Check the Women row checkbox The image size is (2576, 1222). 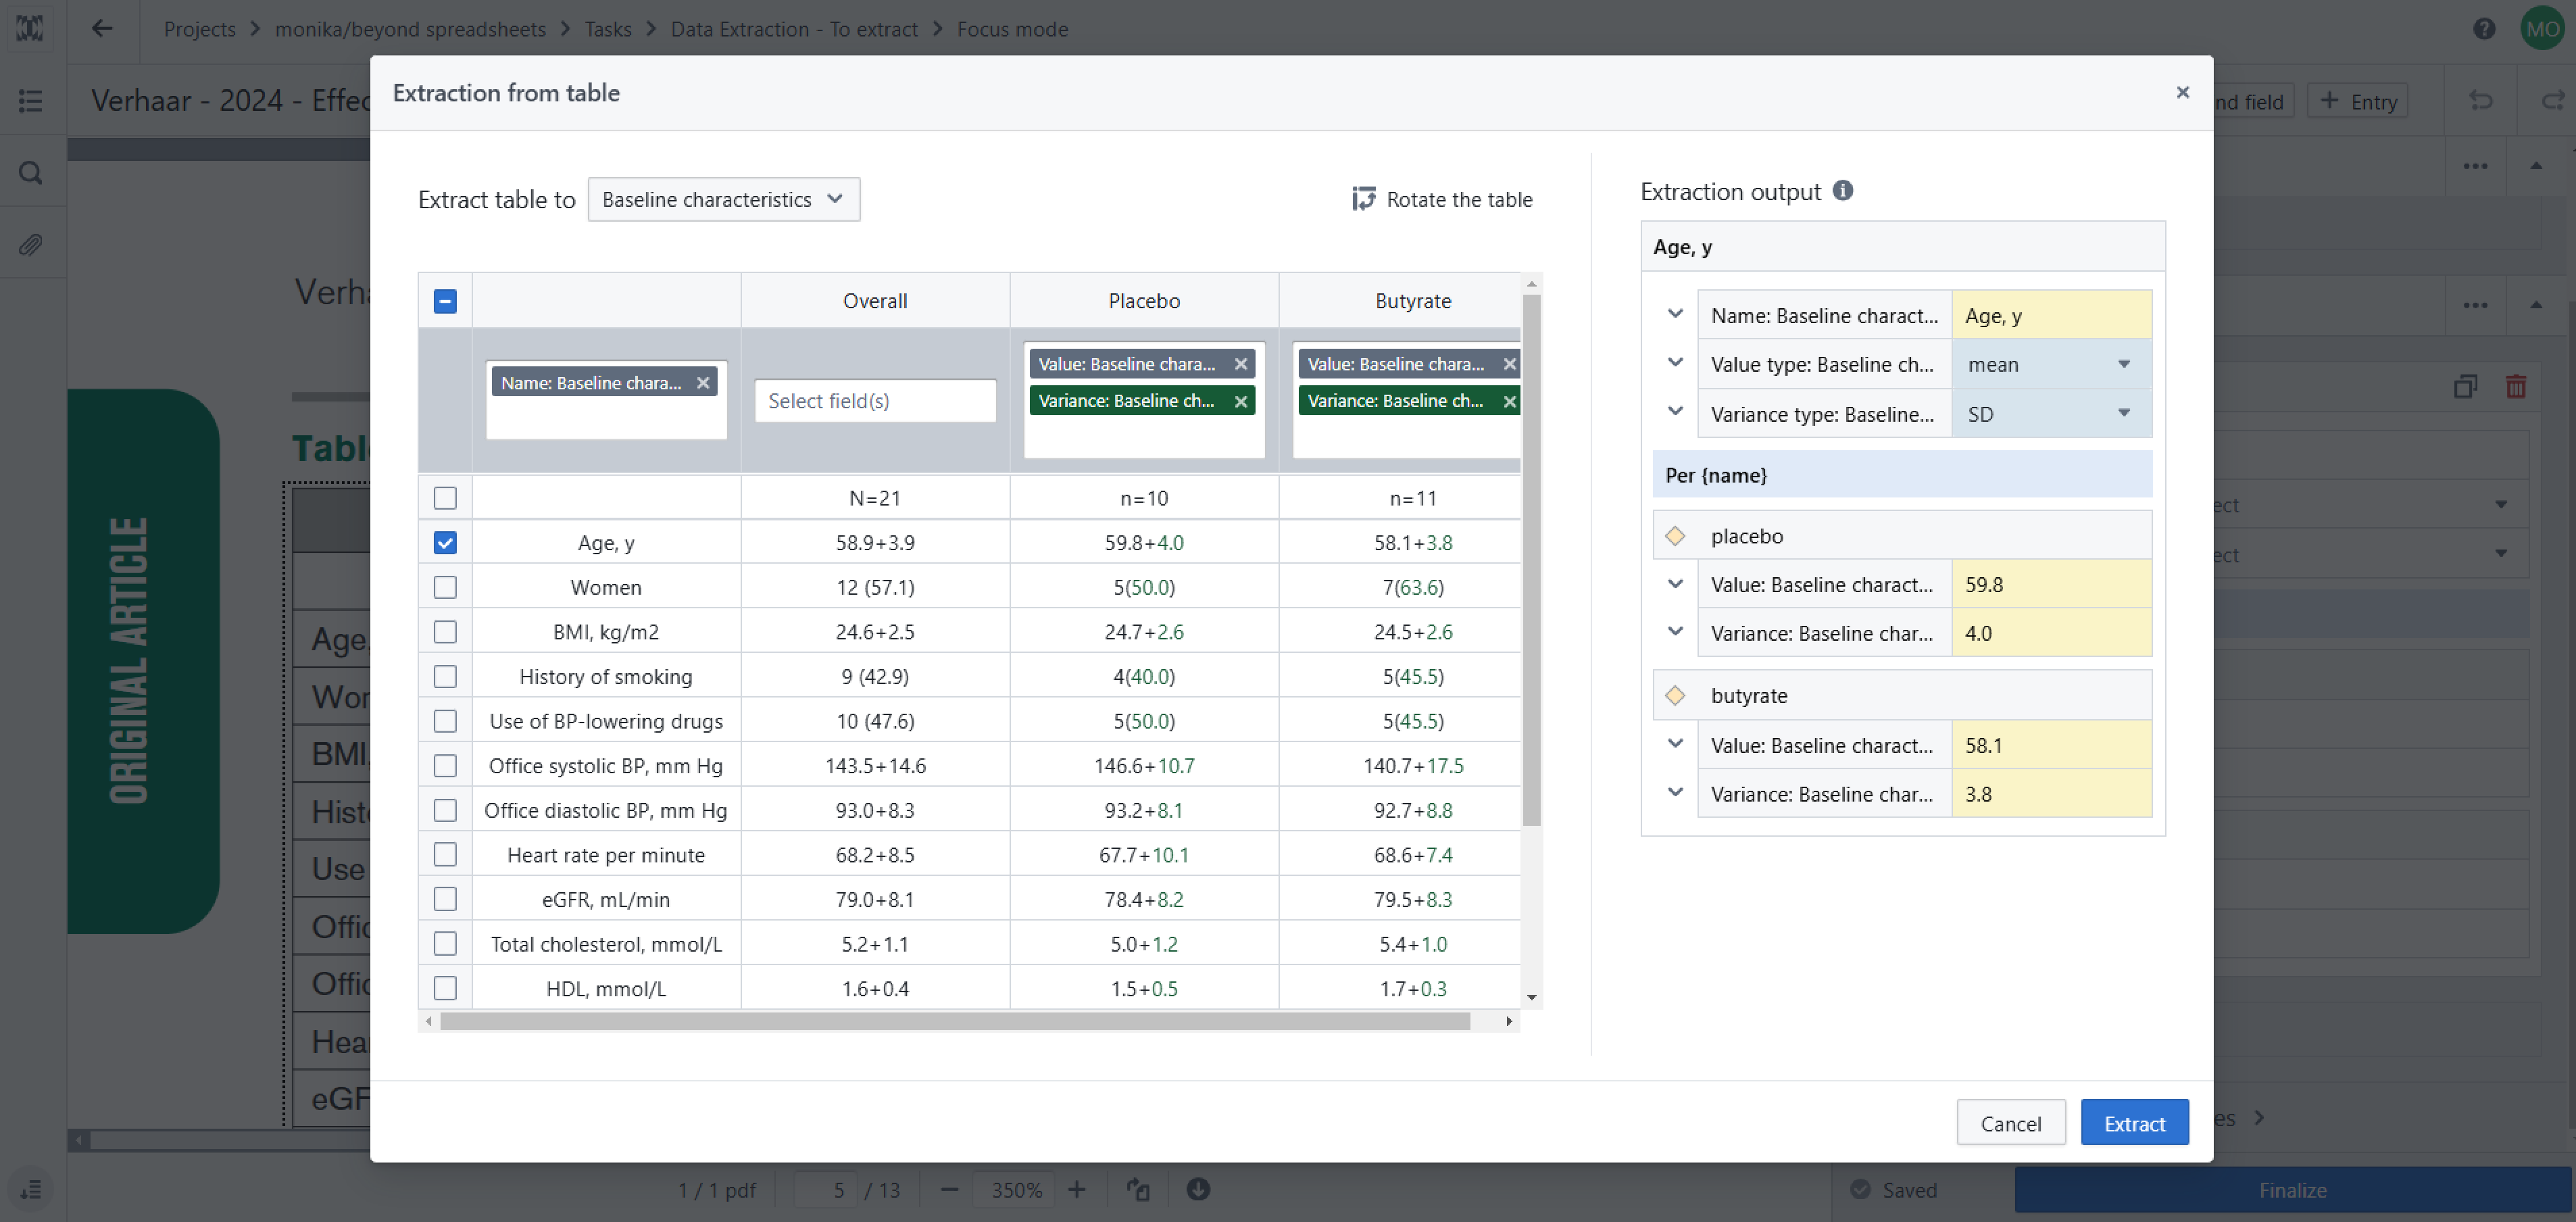click(445, 588)
